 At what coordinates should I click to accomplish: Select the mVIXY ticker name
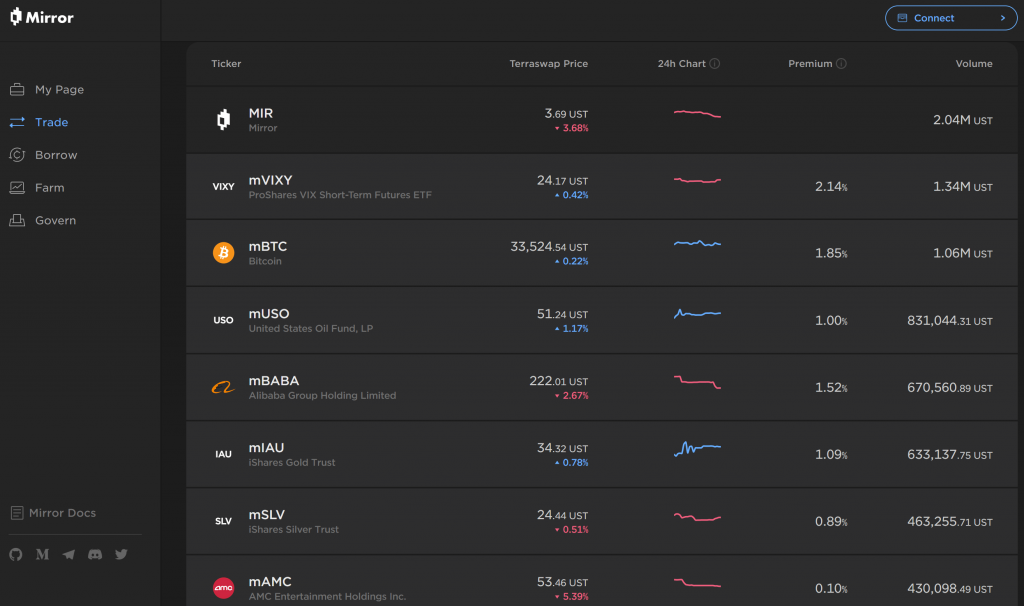click(270, 180)
